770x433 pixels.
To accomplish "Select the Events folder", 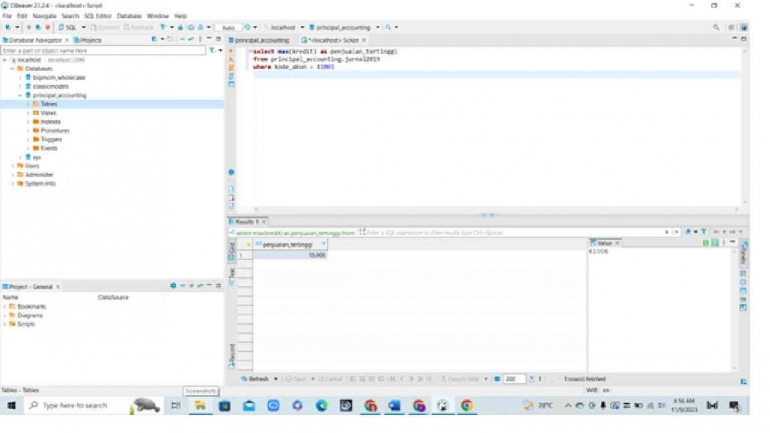I will (49, 148).
